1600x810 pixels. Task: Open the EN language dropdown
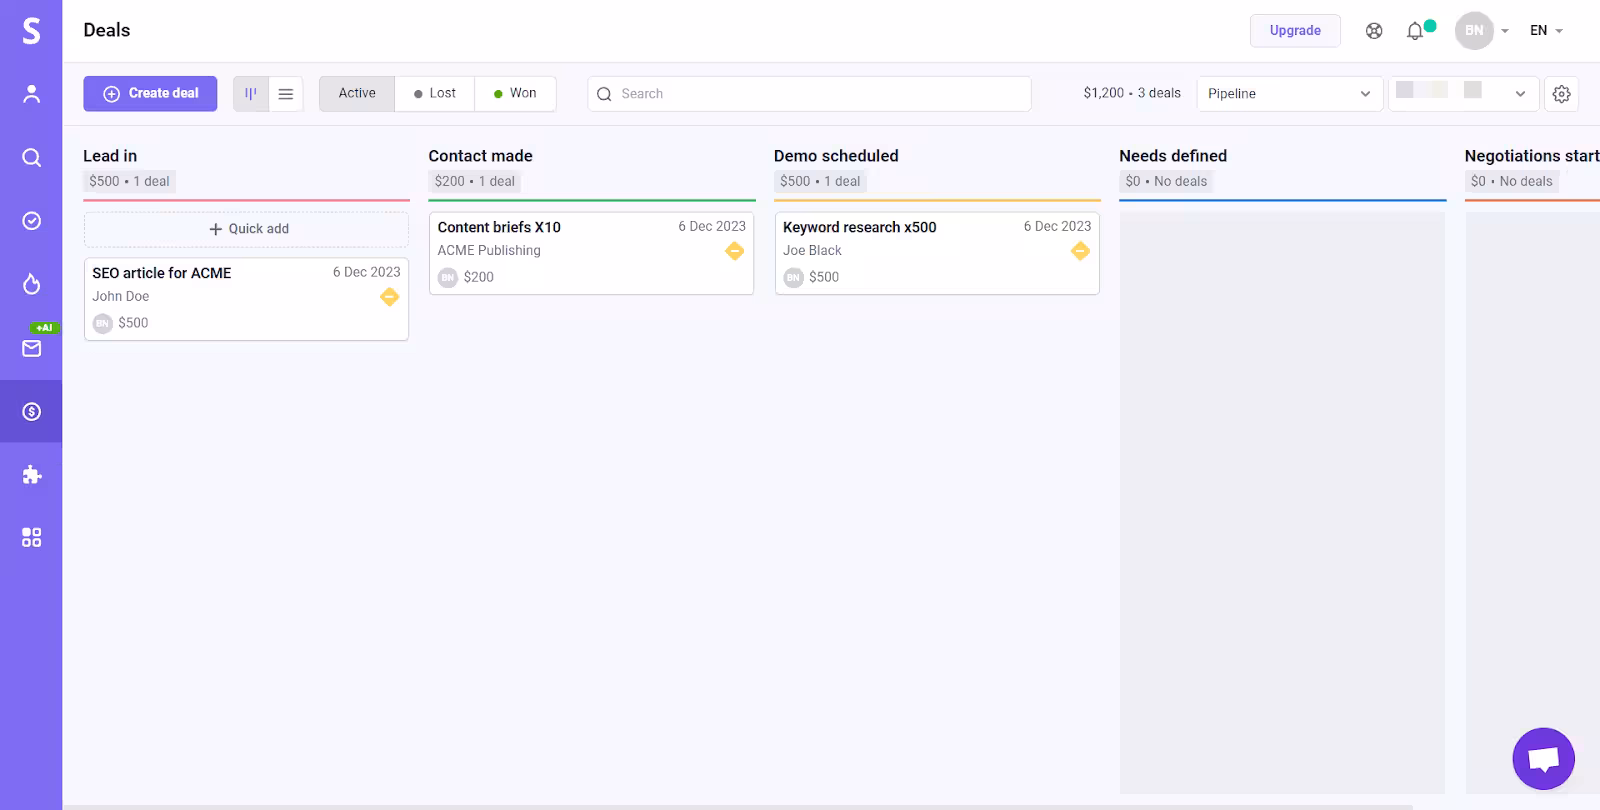coord(1546,31)
